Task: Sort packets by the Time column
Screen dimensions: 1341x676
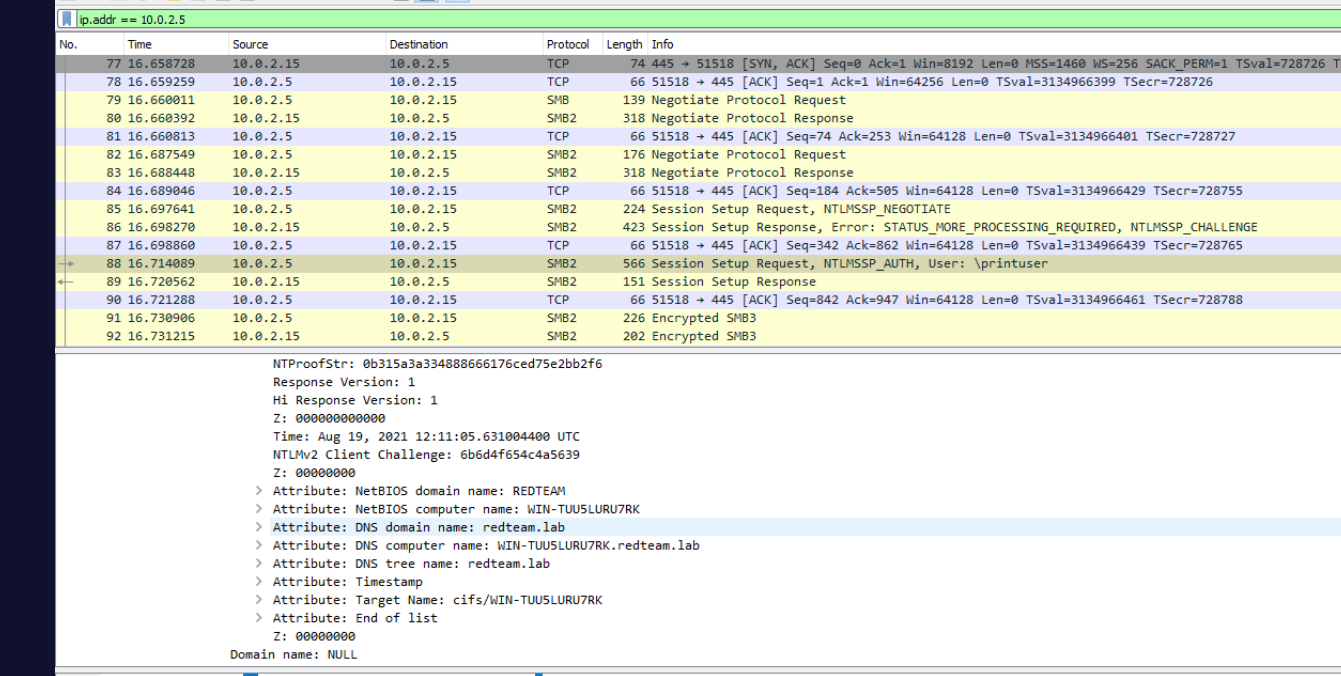Action: click(140, 44)
